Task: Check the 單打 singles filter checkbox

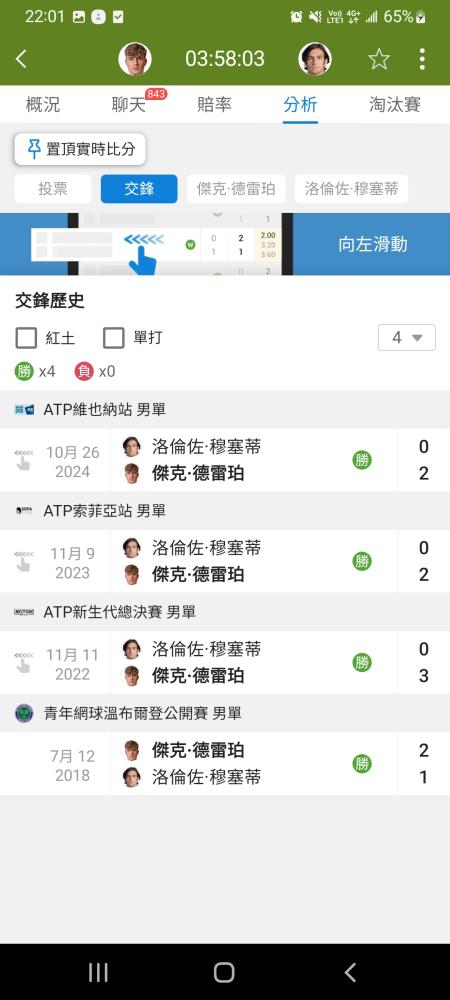Action: tap(113, 338)
